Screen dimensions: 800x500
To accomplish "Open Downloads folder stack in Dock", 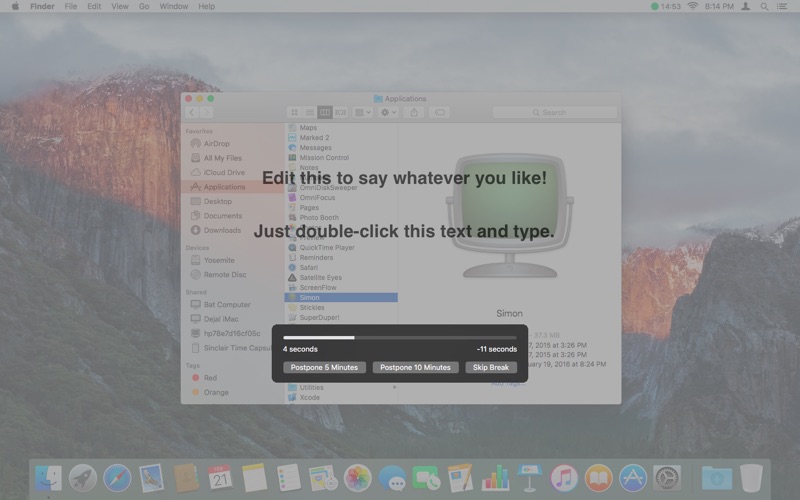I will click(717, 478).
